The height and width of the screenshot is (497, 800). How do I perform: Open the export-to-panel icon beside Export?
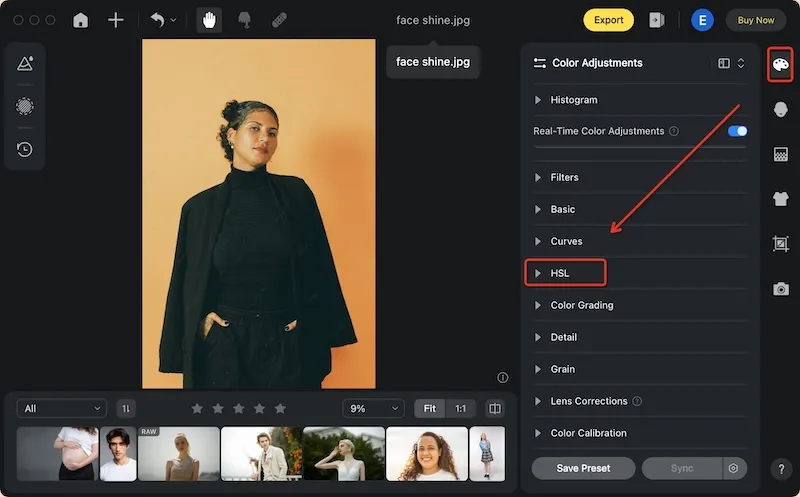click(657, 20)
